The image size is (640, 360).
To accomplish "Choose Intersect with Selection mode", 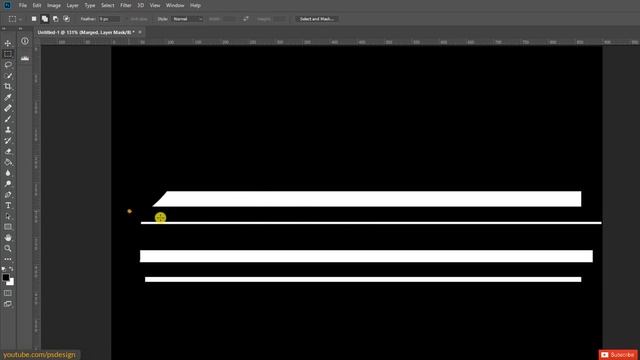I will pyautogui.click(x=66, y=19).
